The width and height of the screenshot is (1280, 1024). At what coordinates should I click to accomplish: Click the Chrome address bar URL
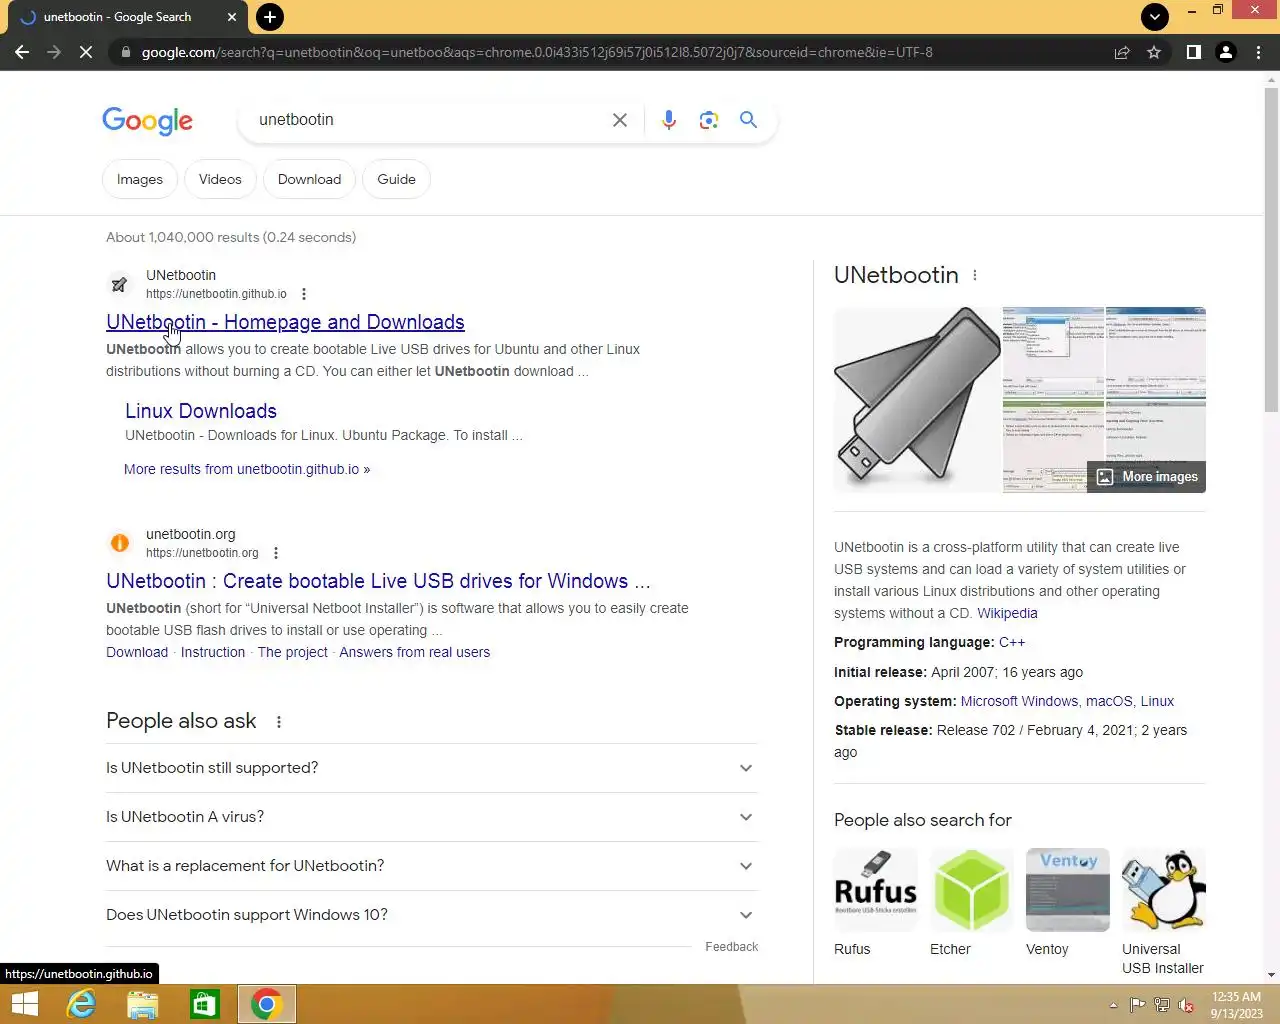(537, 52)
